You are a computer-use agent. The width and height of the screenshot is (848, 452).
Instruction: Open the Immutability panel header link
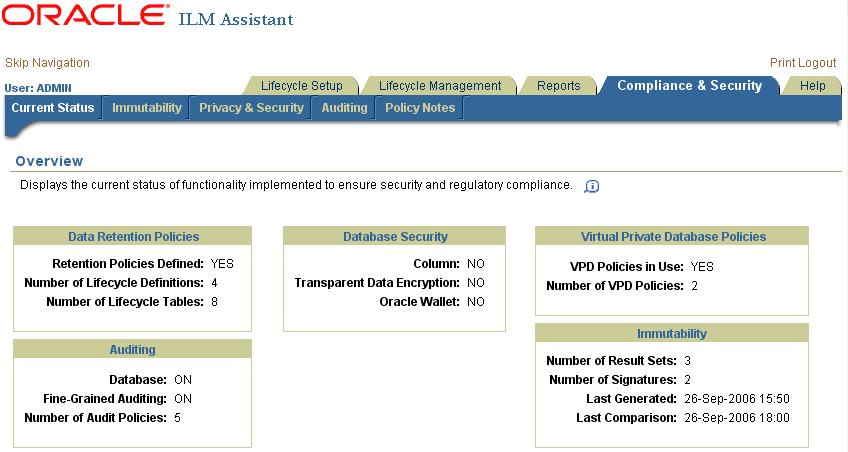672,334
